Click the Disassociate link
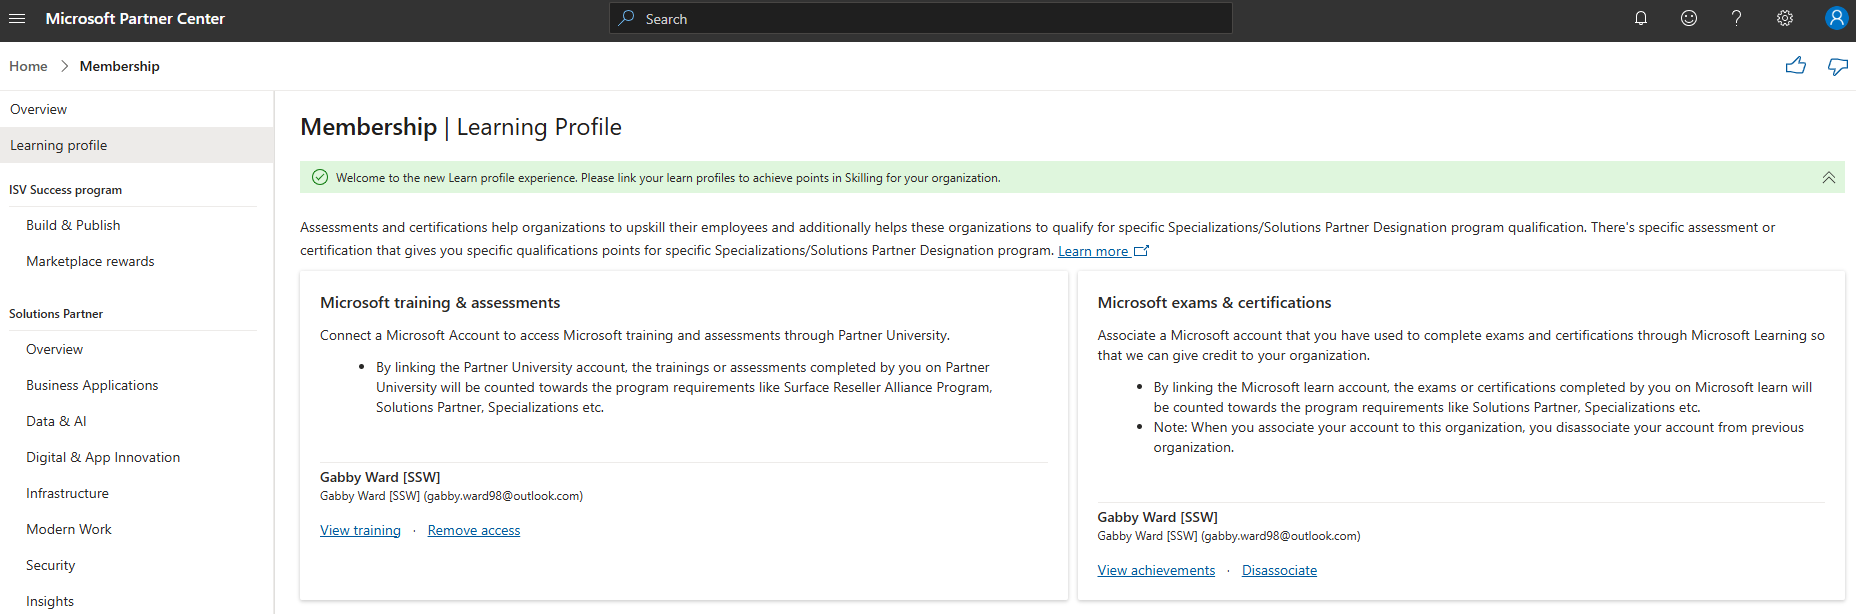The image size is (1856, 614). [1279, 570]
